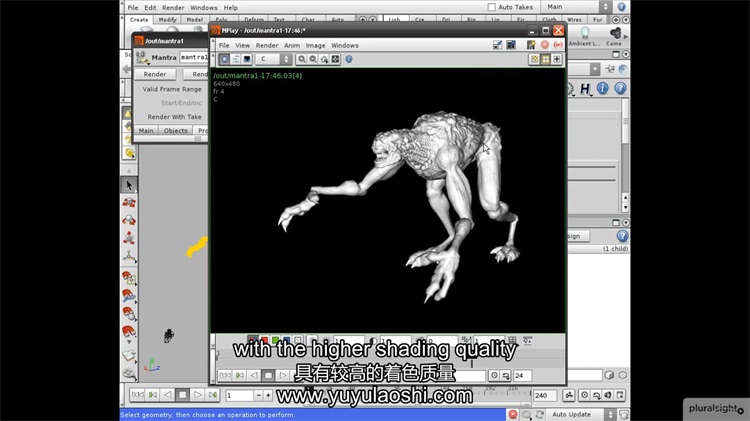The image size is (750, 421).
Task: Click MPlay red stop render icon
Action: [545, 44]
